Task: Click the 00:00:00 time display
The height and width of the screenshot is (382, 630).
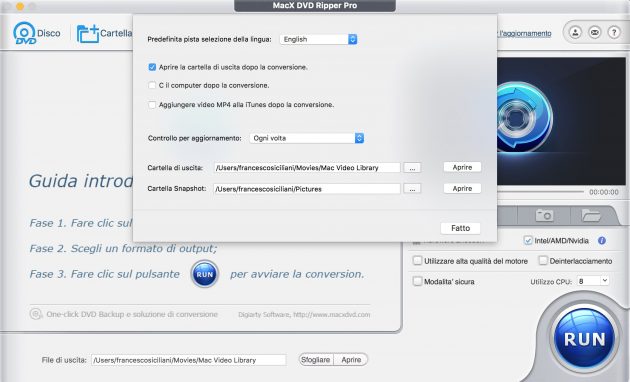Action: [604, 192]
